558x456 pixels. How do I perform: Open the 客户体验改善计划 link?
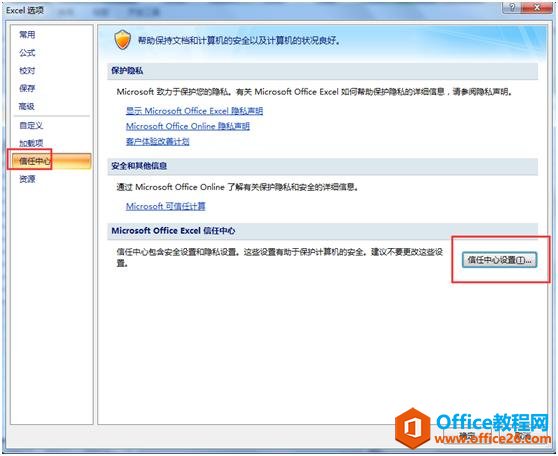(x=158, y=142)
